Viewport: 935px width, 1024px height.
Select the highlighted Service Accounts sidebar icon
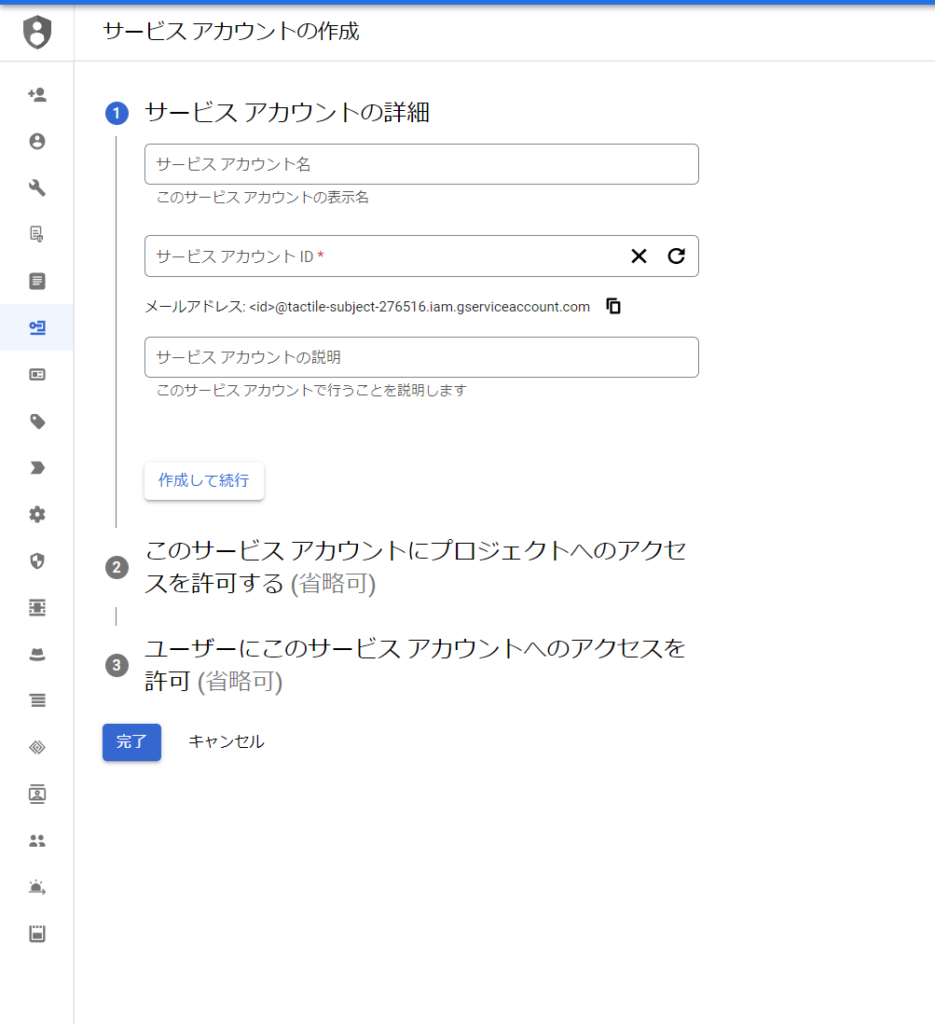(x=37, y=328)
